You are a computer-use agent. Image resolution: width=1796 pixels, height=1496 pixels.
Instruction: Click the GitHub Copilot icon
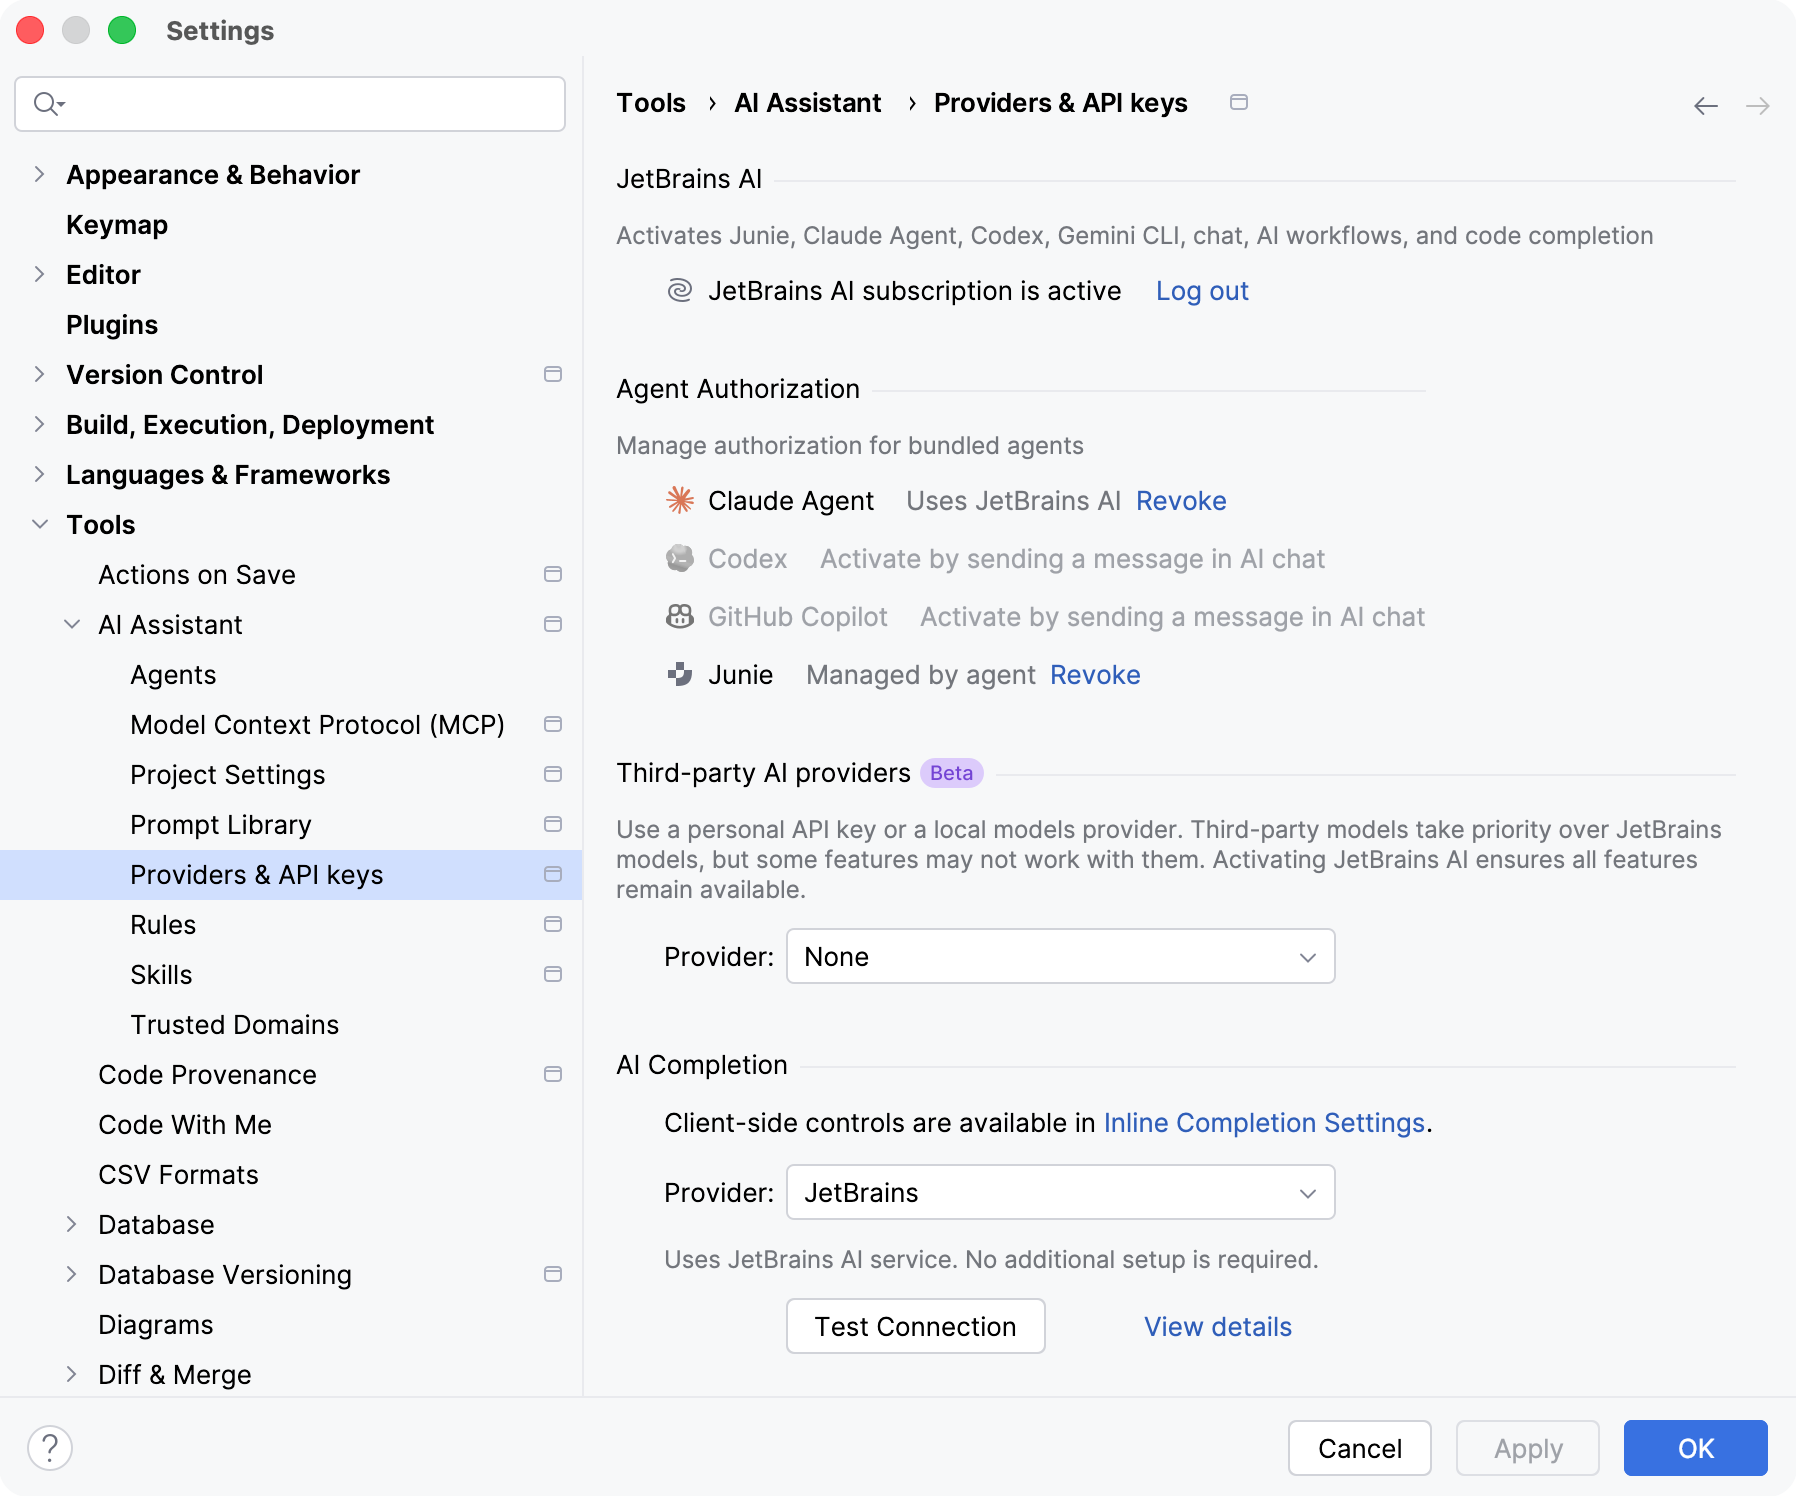click(x=680, y=616)
